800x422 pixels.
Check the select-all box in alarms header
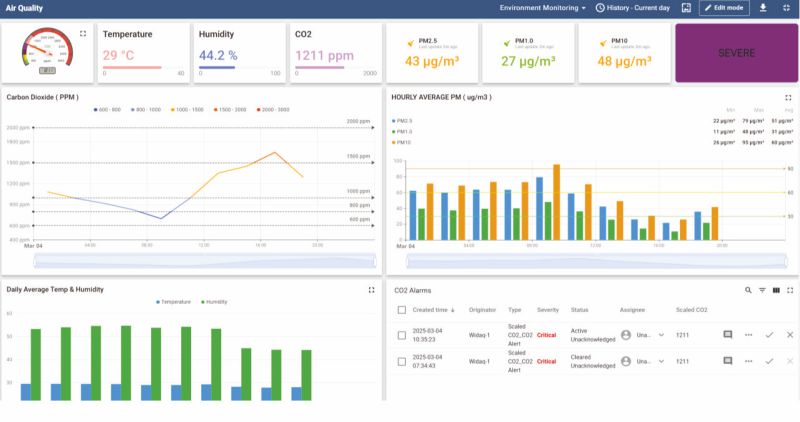[402, 310]
